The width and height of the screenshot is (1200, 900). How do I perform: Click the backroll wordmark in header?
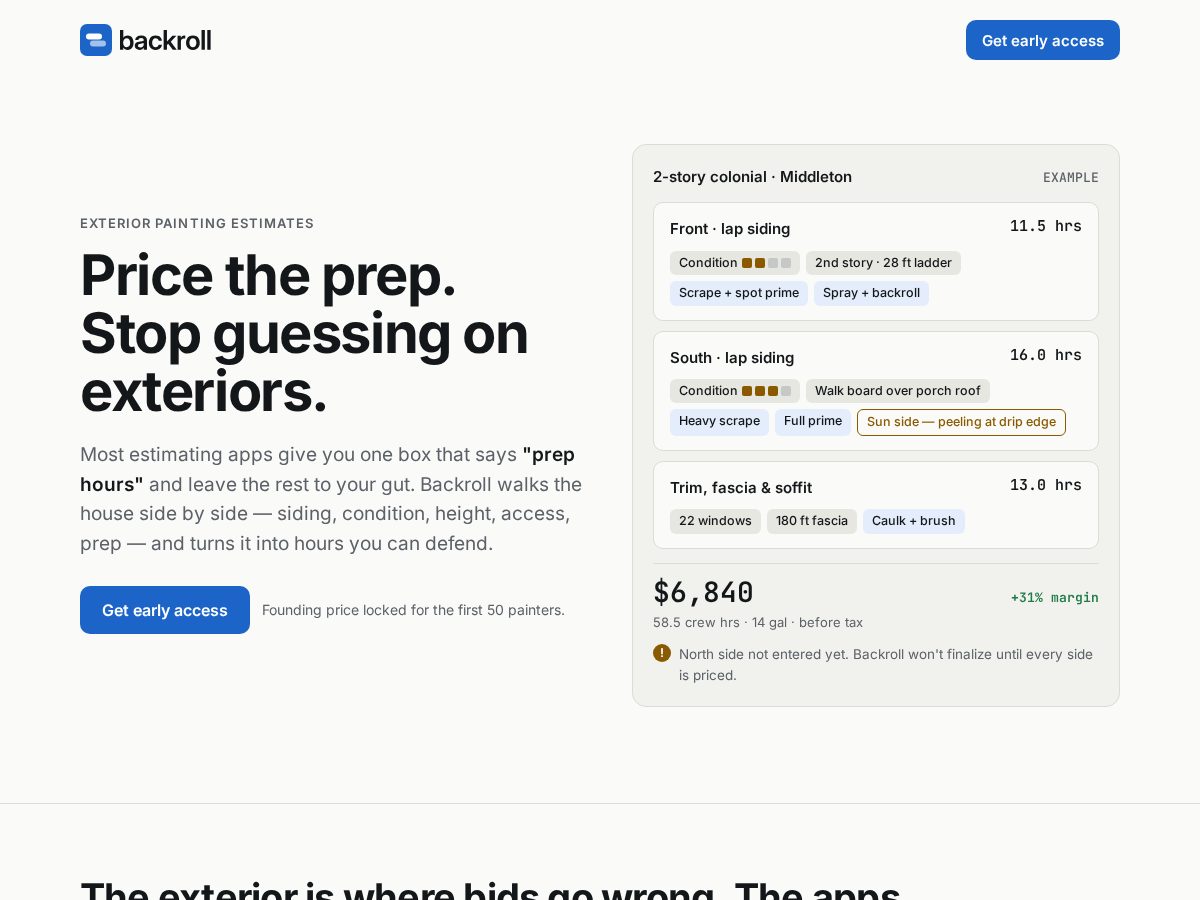click(x=165, y=40)
